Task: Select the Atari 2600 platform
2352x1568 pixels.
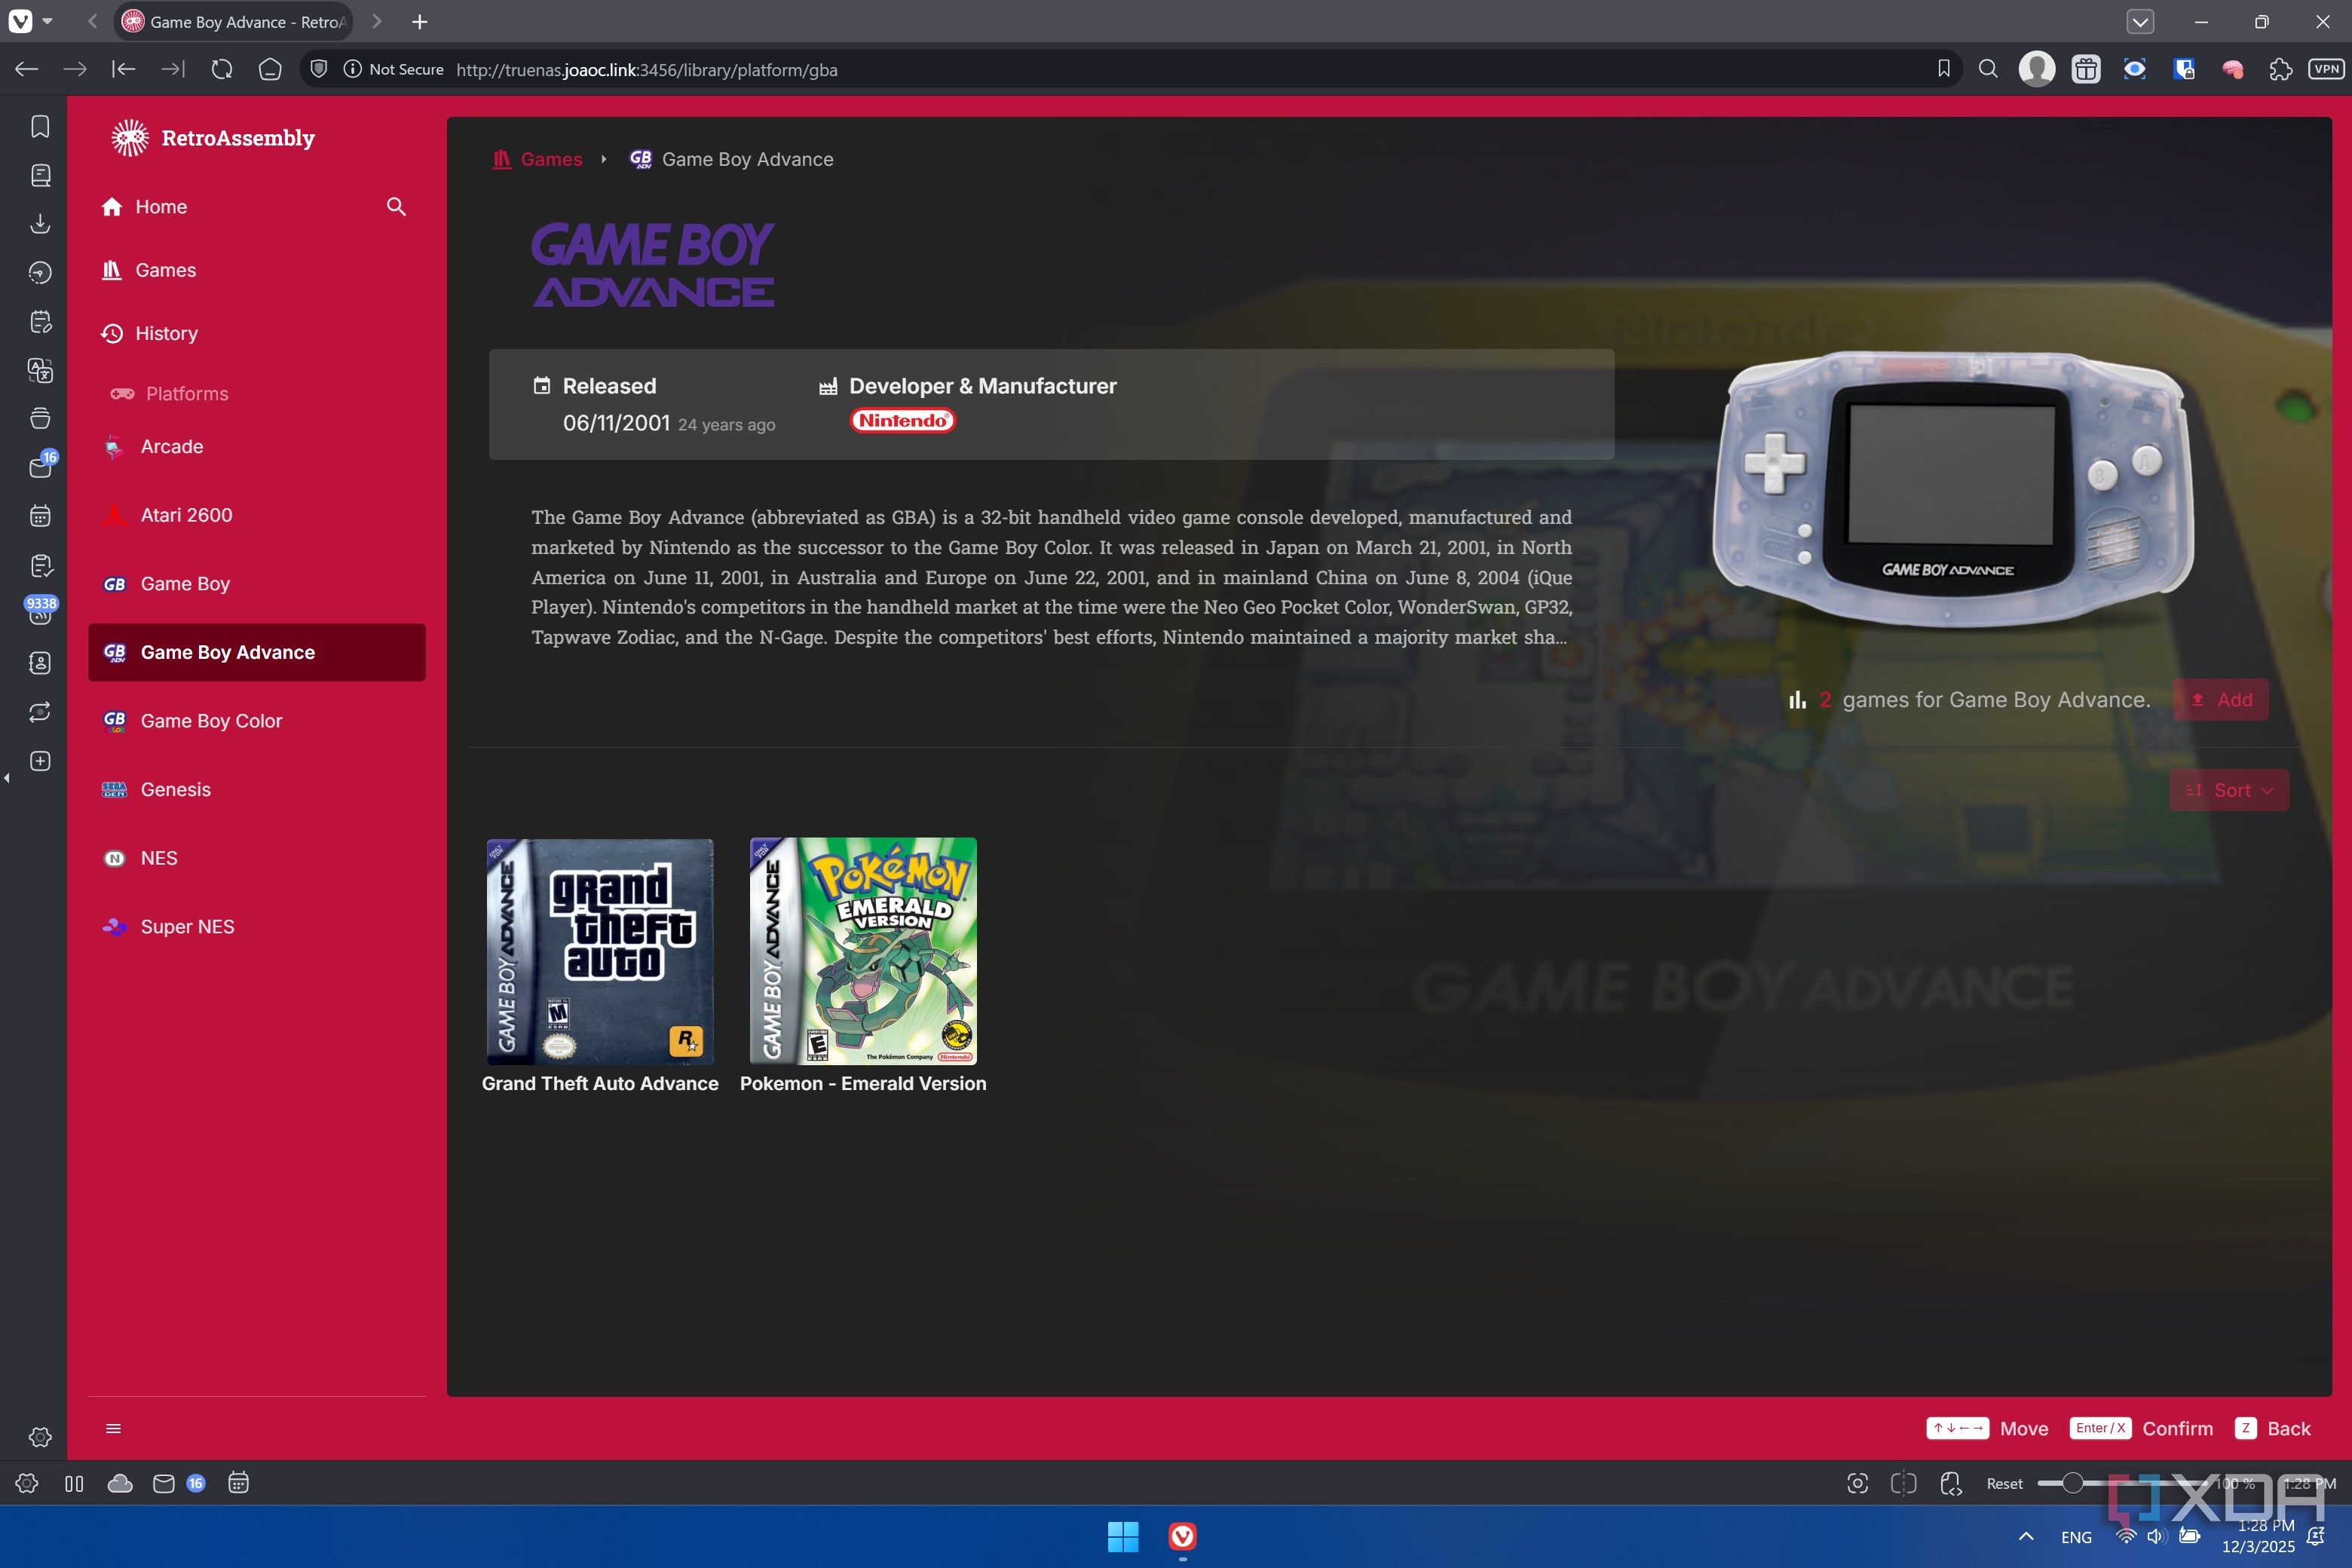Action: tap(257, 515)
